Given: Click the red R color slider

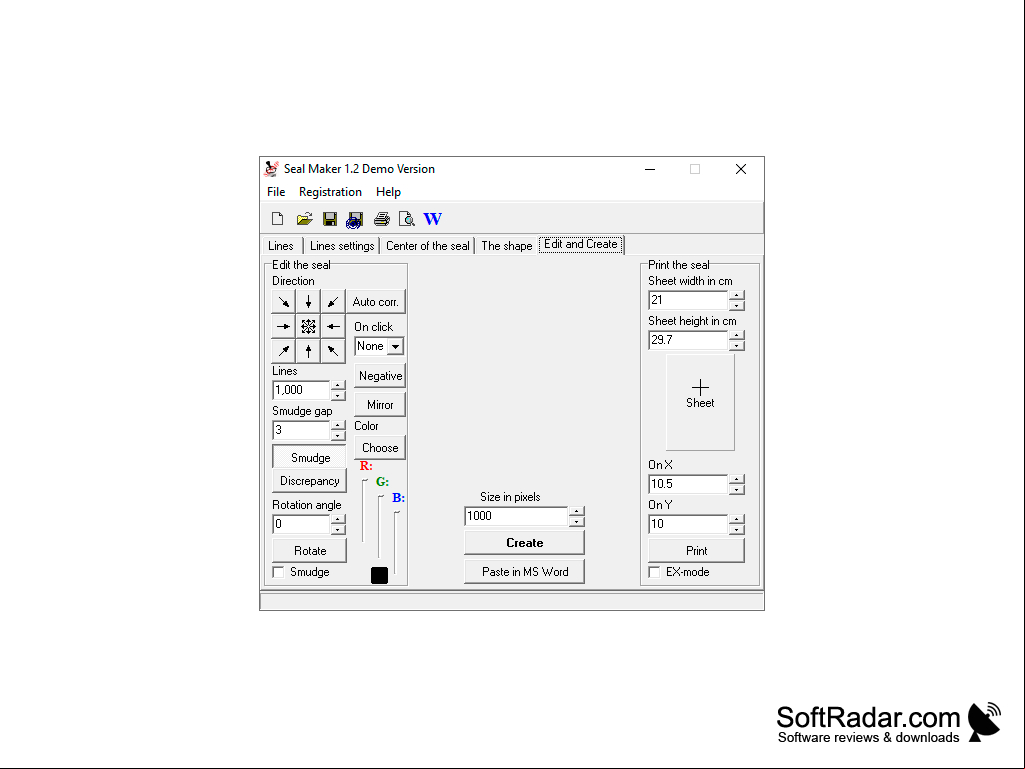Looking at the screenshot, I should pyautogui.click(x=364, y=510).
